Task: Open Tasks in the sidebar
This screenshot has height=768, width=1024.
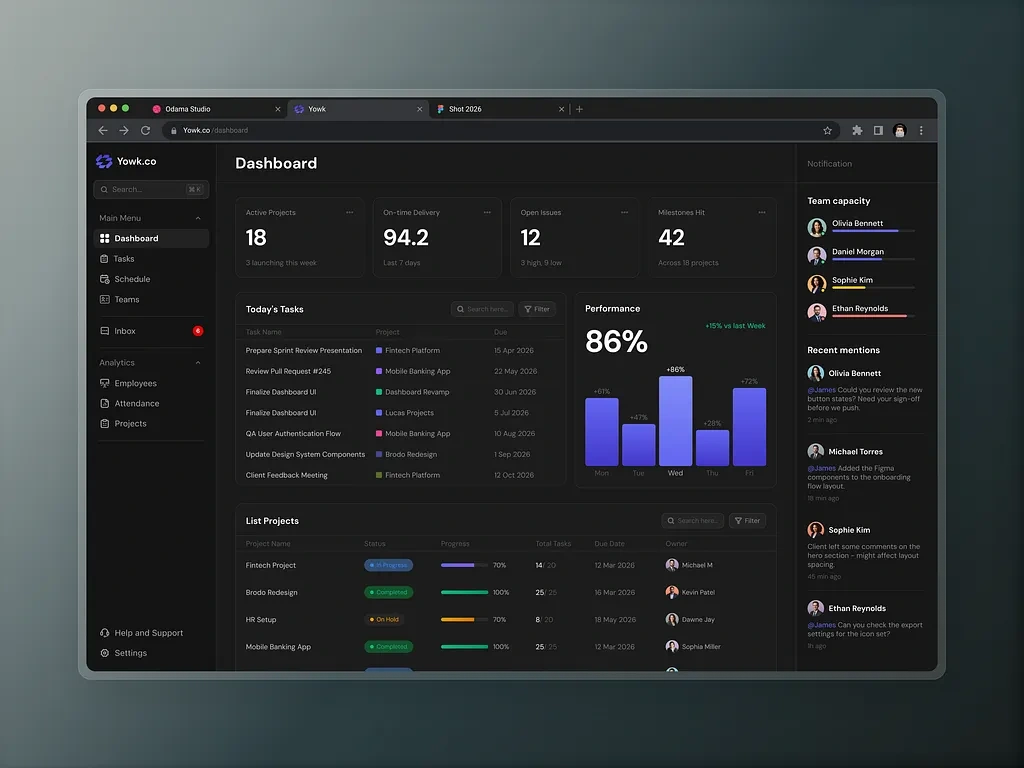Action: coord(152,259)
